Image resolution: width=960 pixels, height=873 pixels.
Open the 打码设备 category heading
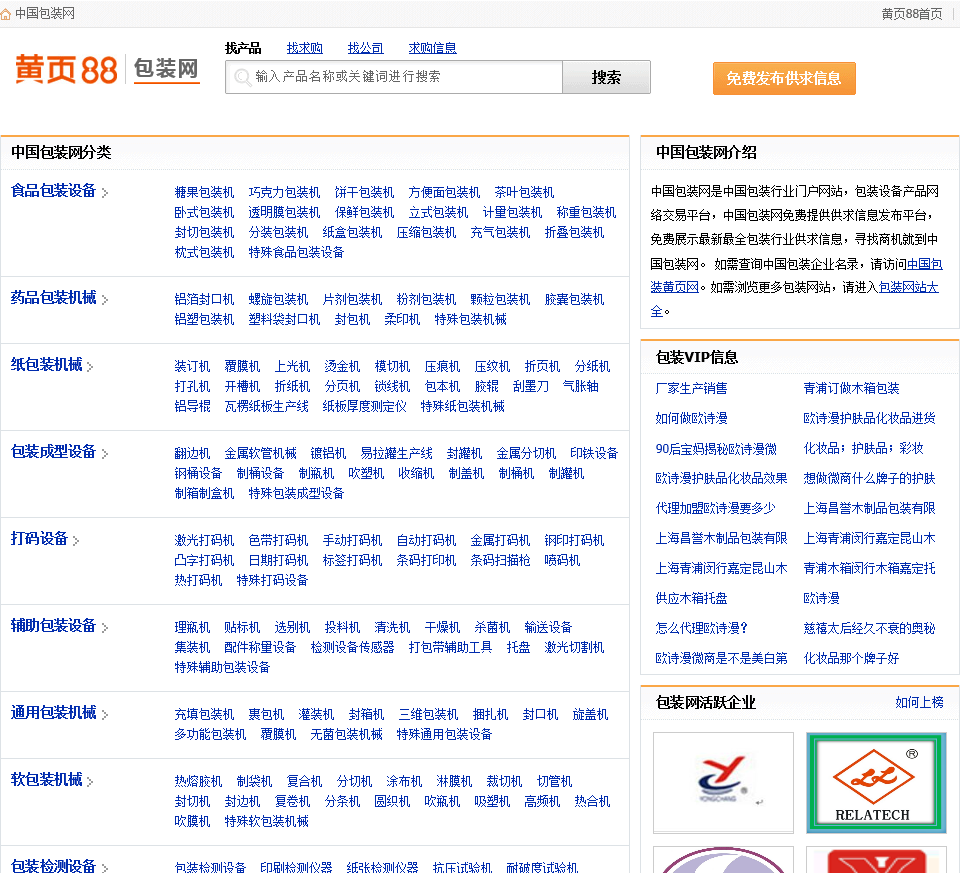(39, 539)
